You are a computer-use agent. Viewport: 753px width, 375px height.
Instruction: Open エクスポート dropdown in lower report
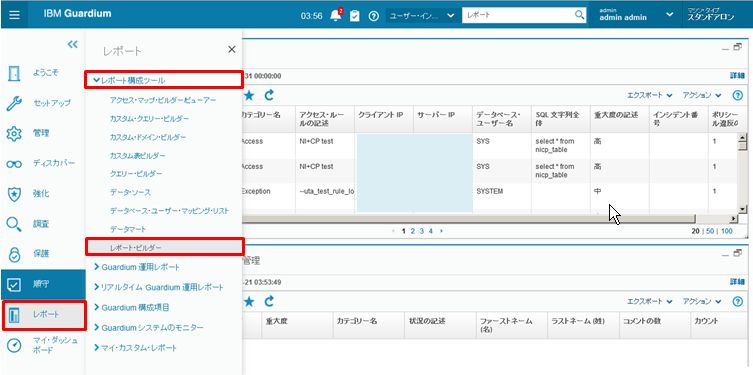[x=650, y=302]
